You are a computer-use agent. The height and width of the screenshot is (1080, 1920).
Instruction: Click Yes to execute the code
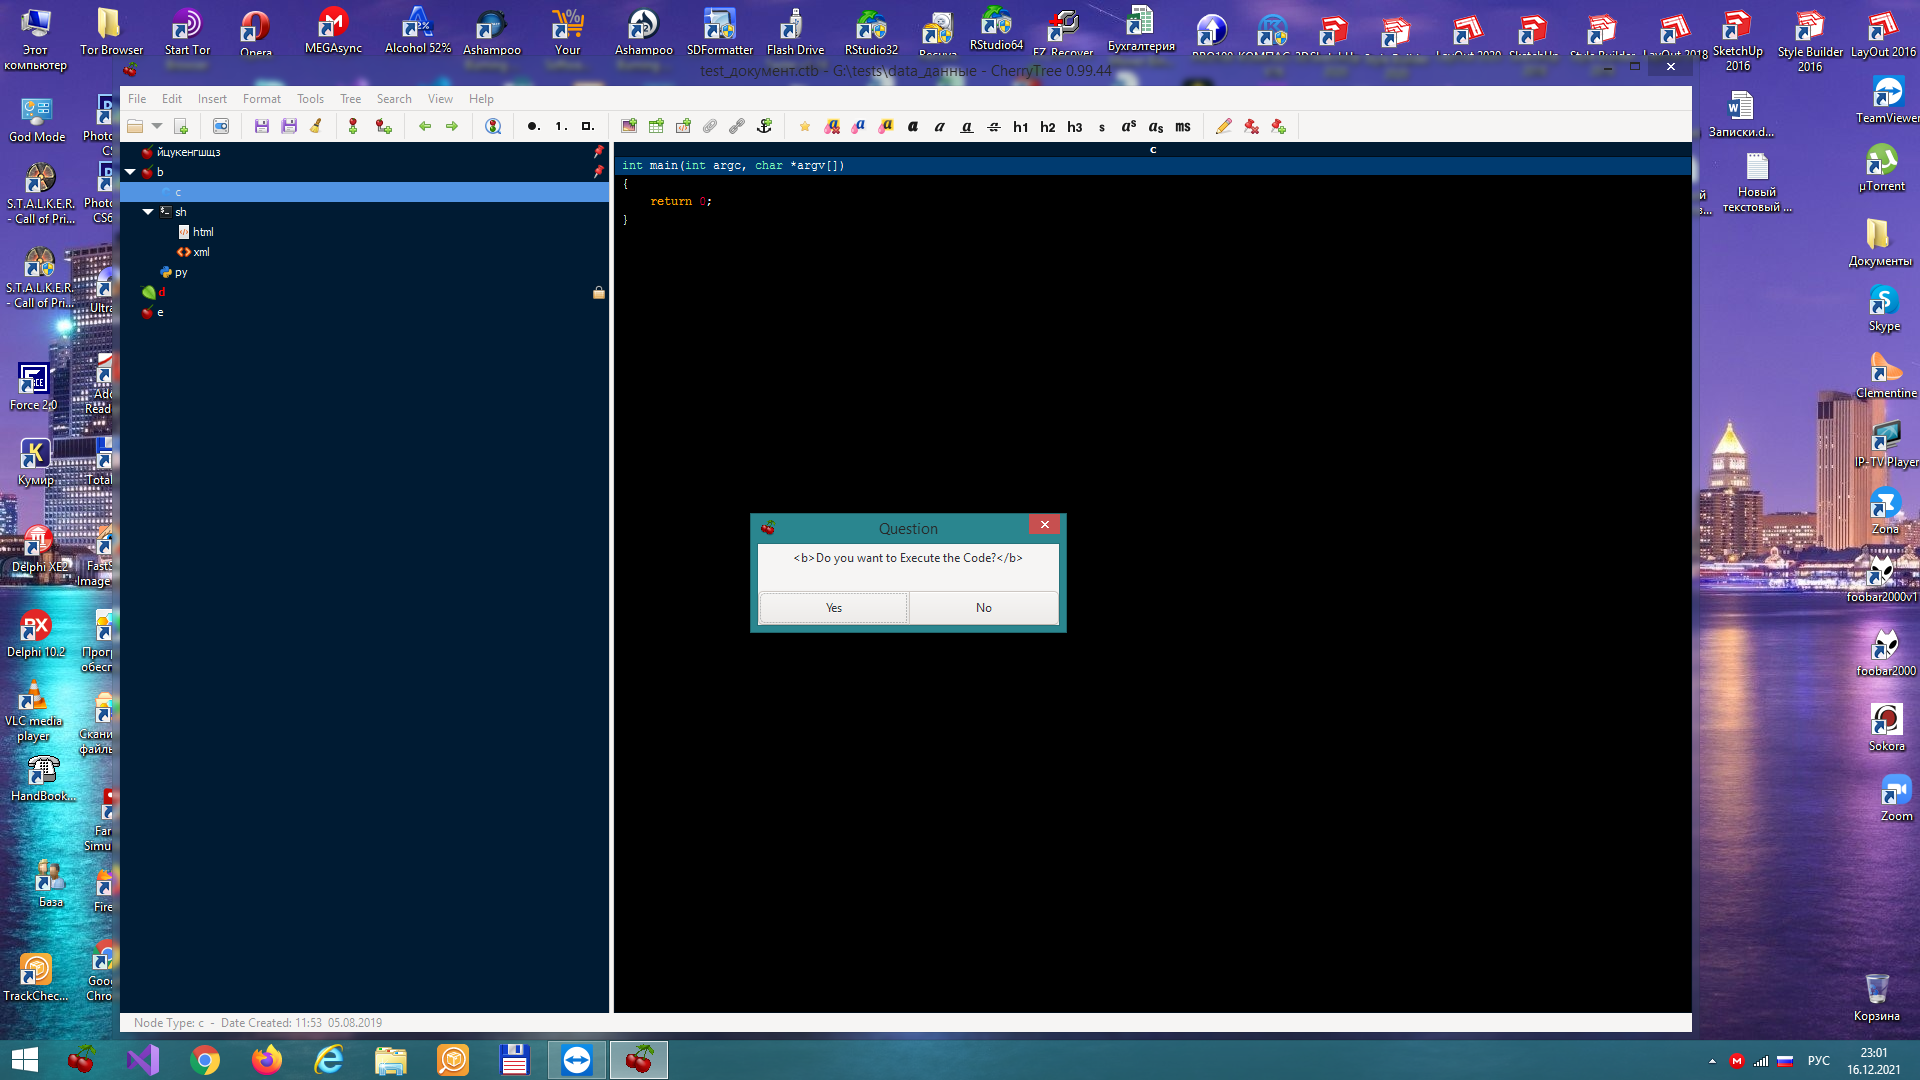pos(833,608)
